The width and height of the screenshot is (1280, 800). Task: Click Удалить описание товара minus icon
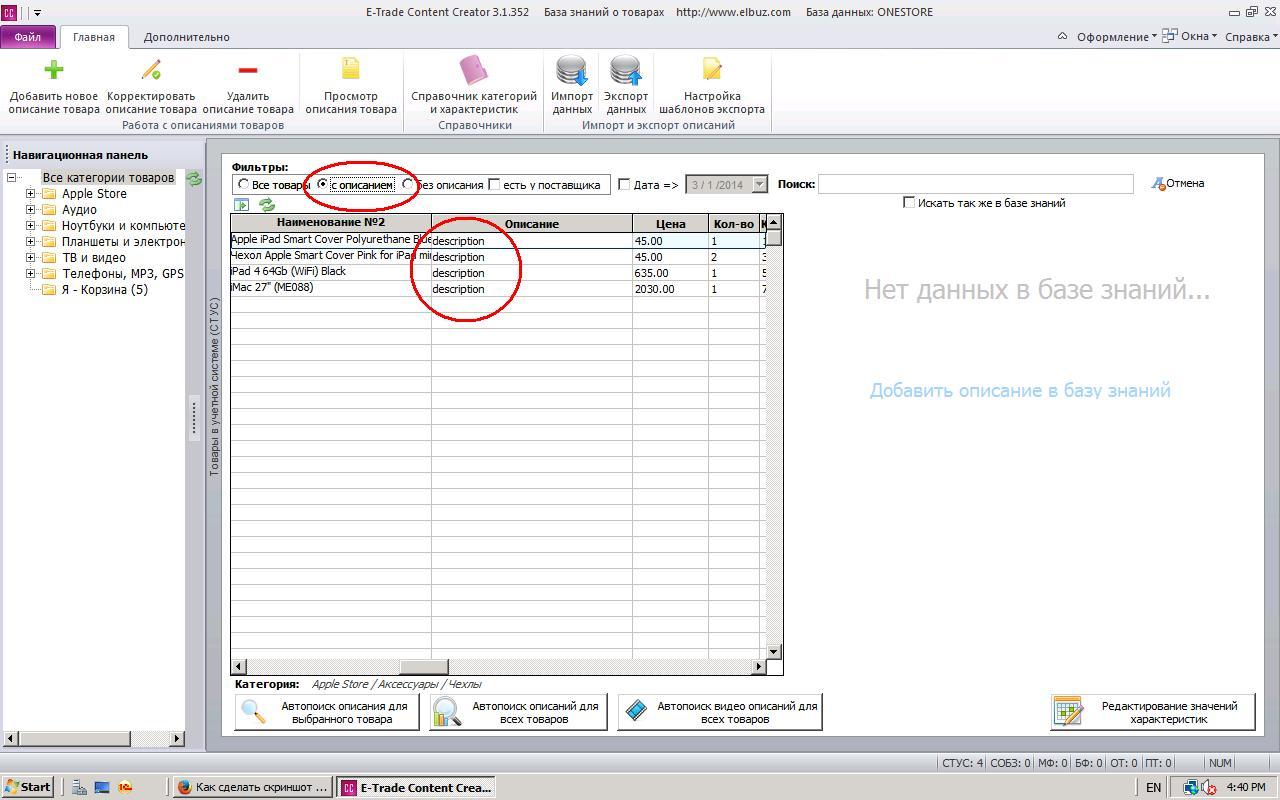click(248, 69)
